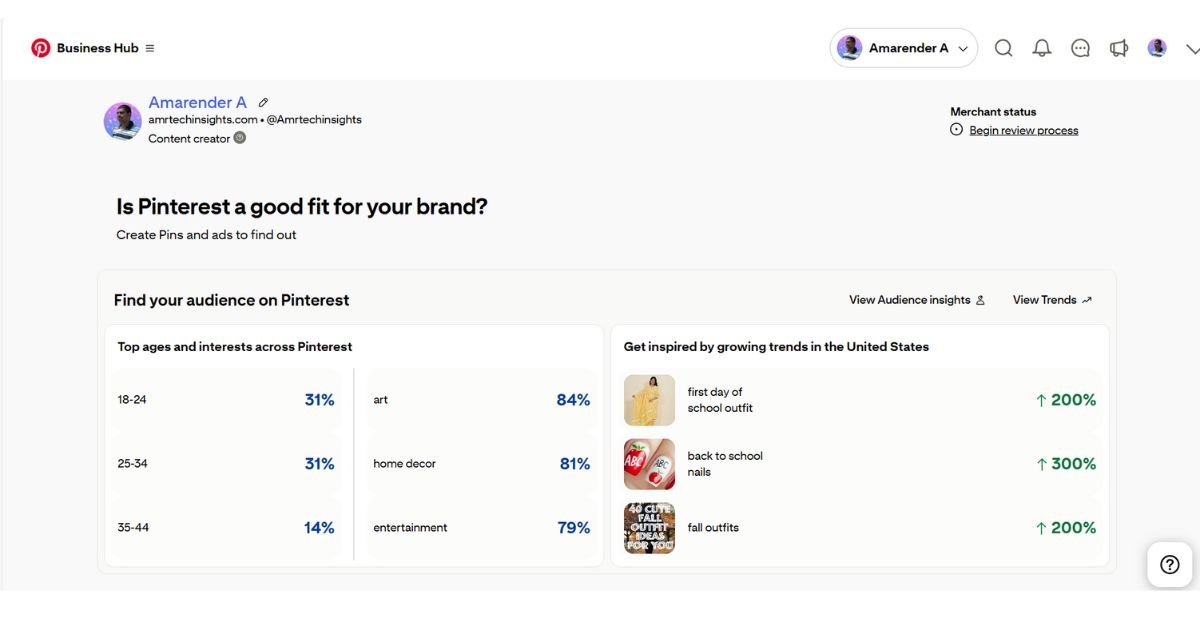Click the Pinterest logo
Viewport: 1200px width, 628px height.
point(40,47)
